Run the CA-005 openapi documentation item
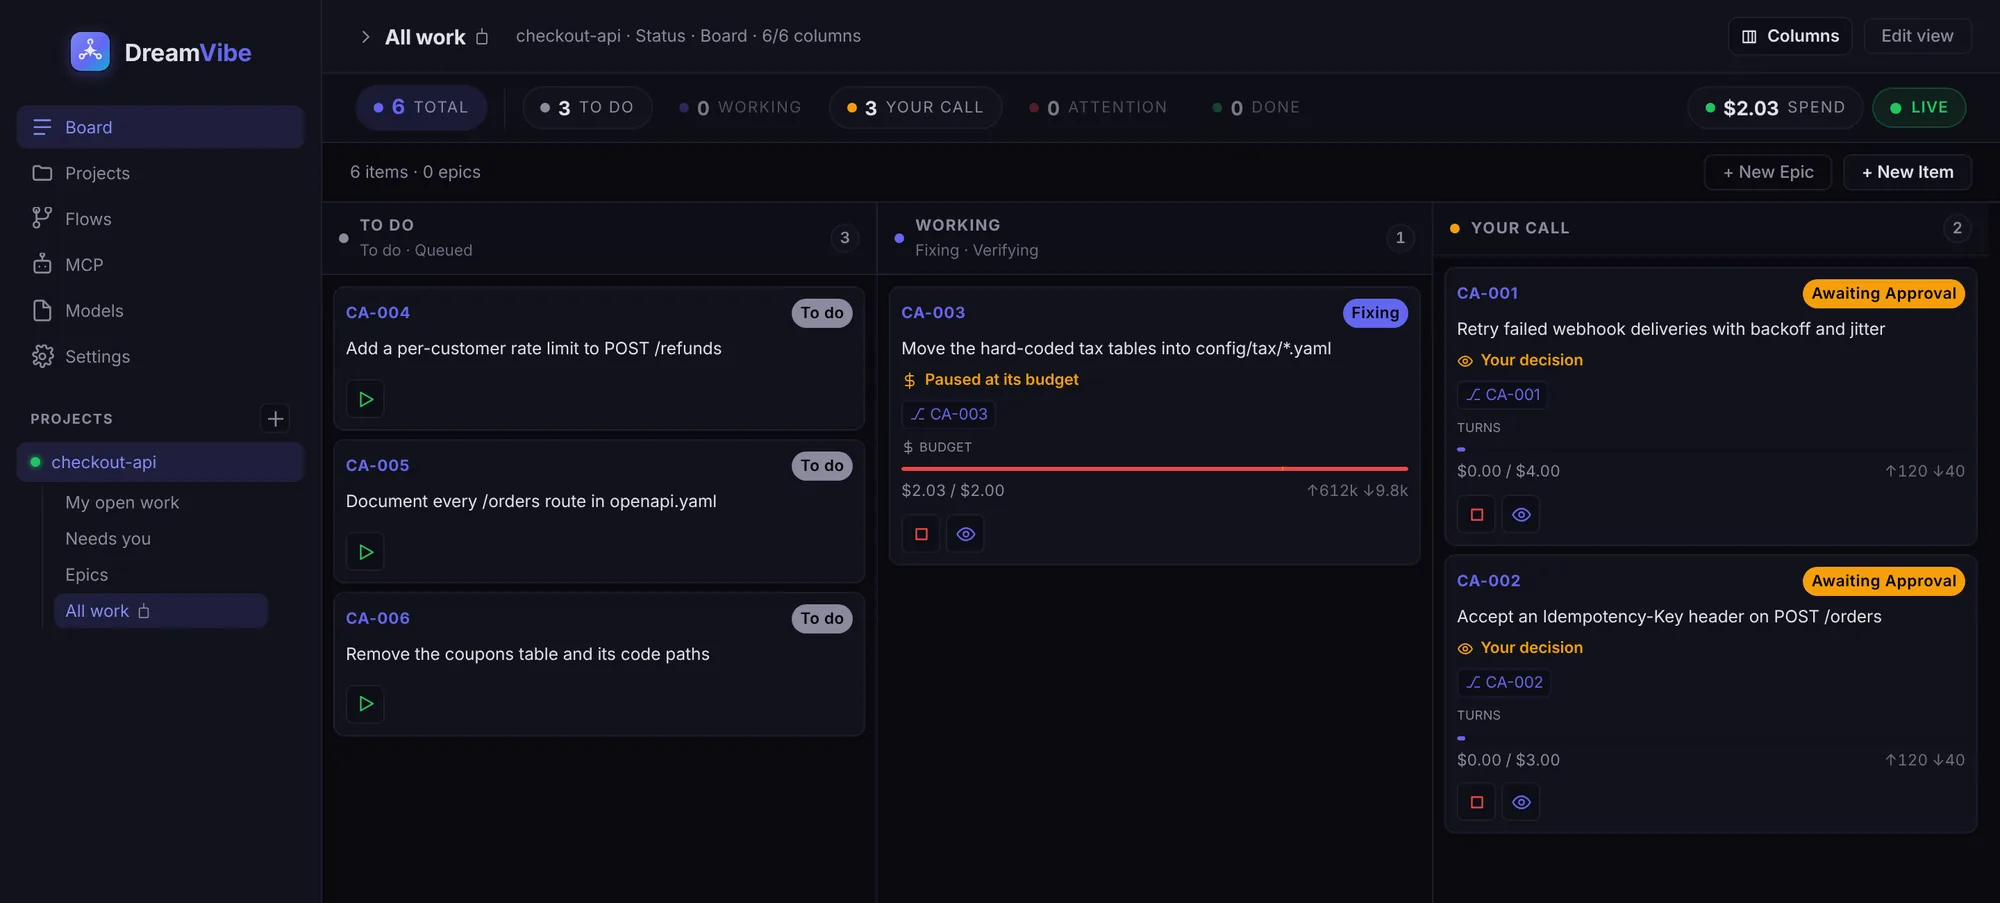The height and width of the screenshot is (903, 2000). pyautogui.click(x=365, y=552)
